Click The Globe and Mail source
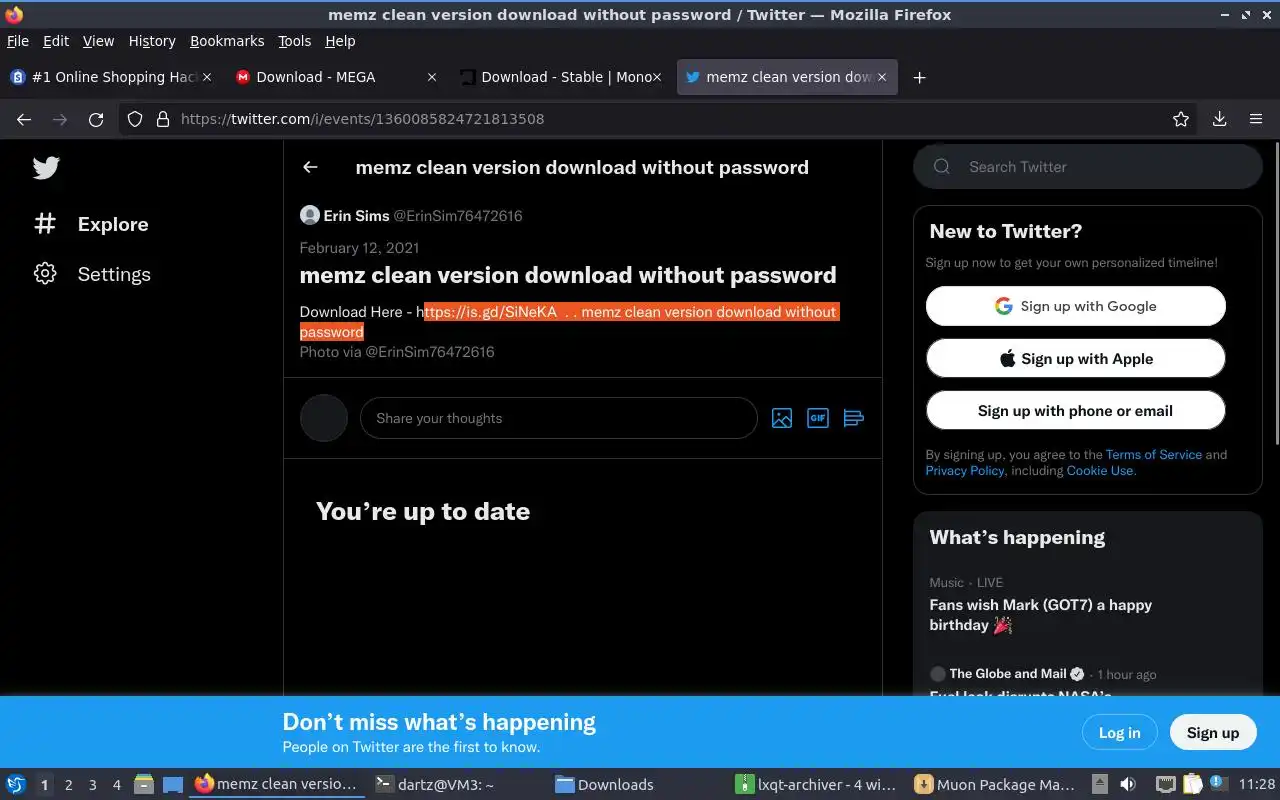 point(1008,674)
